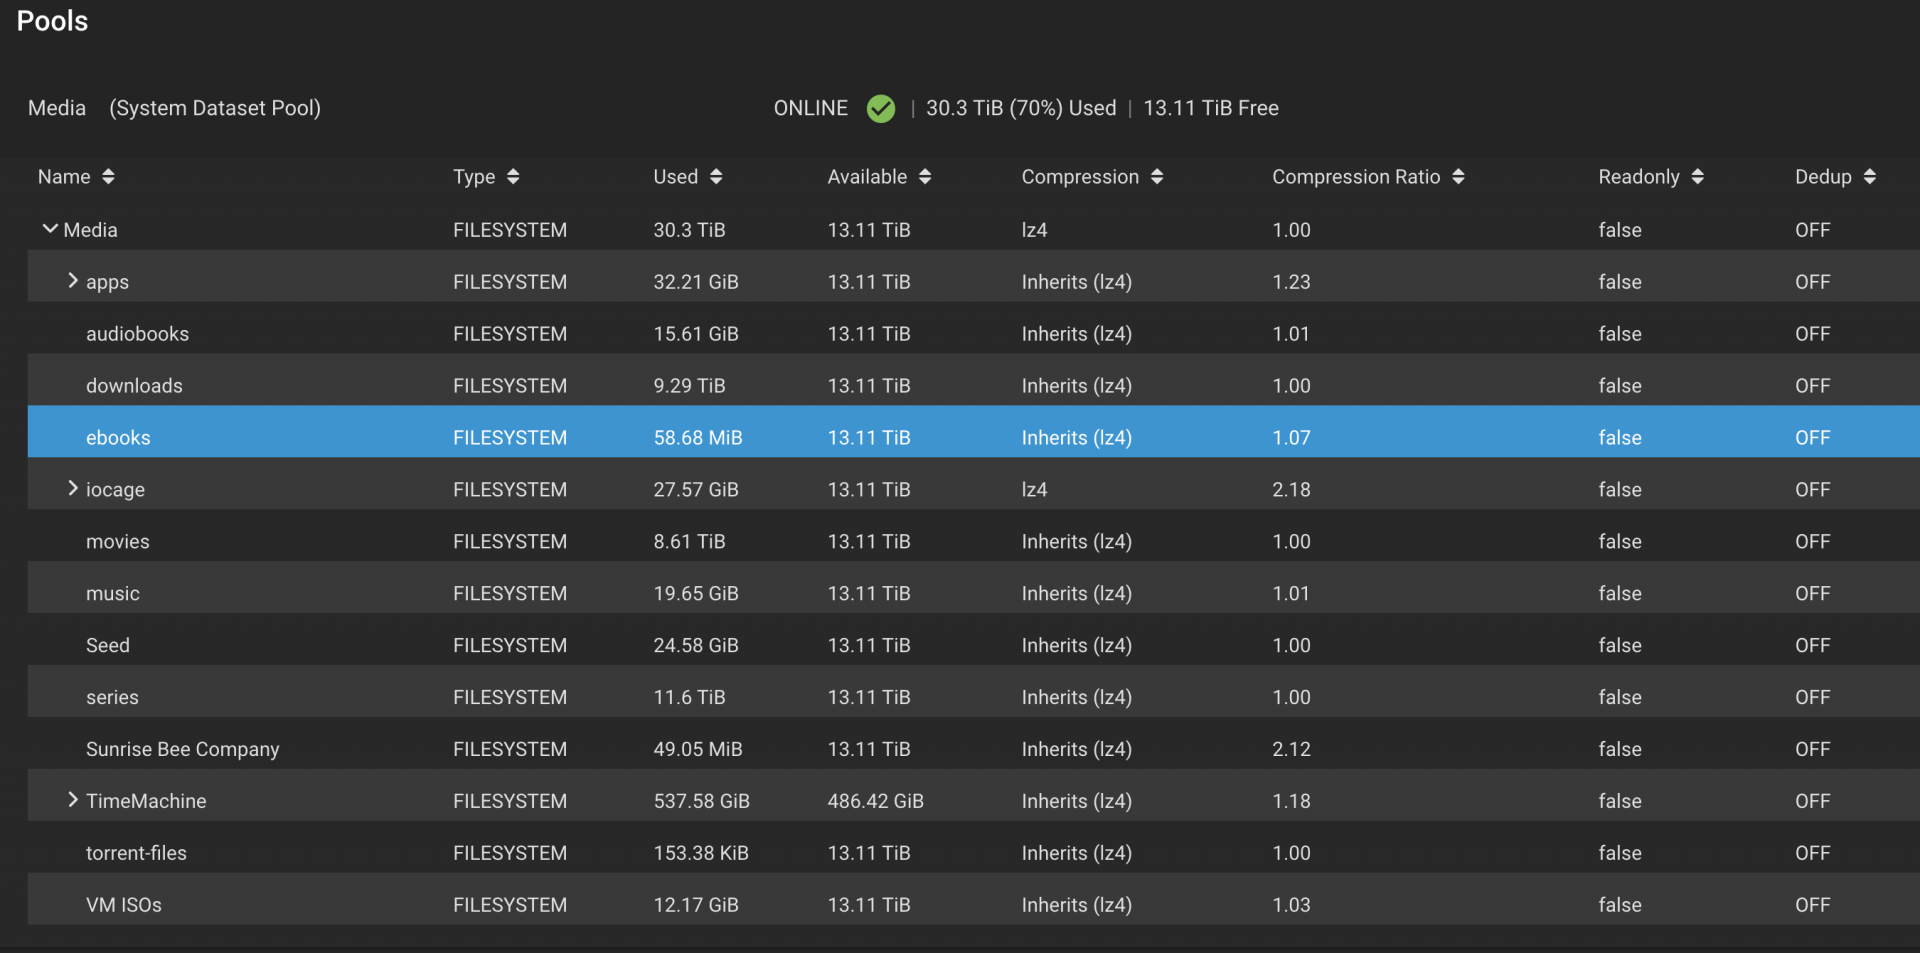Sort by Available column arrows
Image resolution: width=1920 pixels, height=953 pixels.
tap(925, 177)
